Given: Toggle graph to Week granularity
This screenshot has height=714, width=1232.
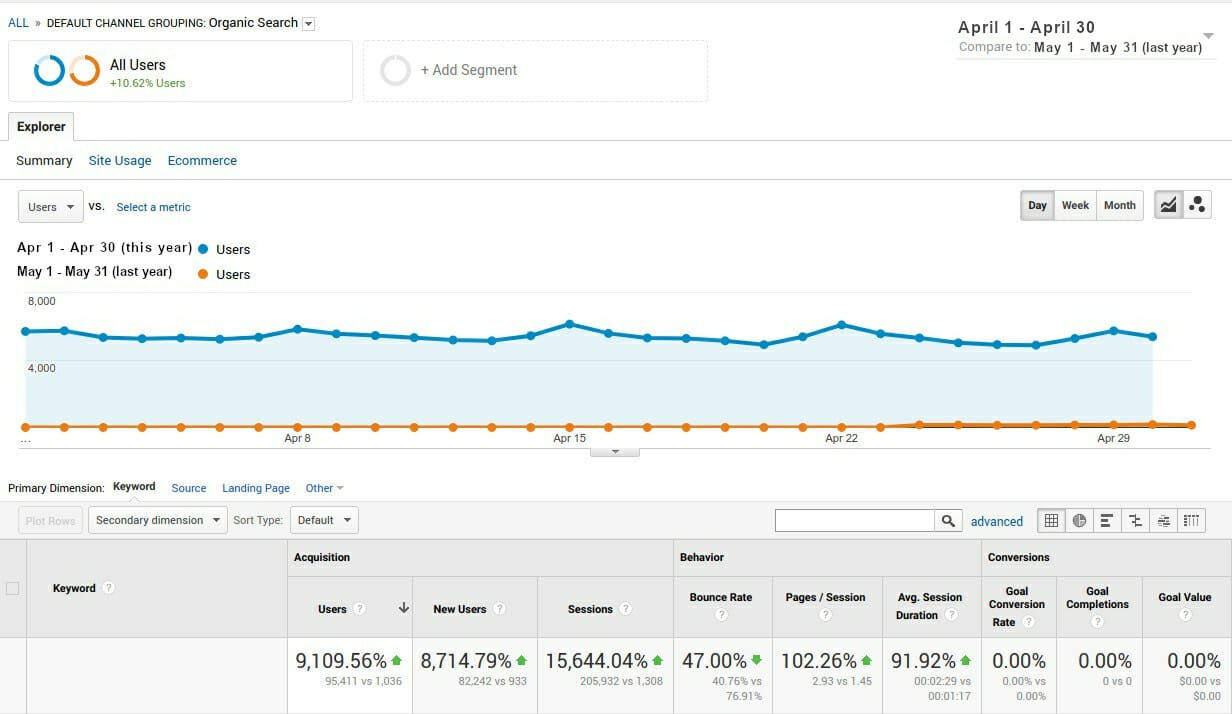Looking at the screenshot, I should pos(1075,205).
